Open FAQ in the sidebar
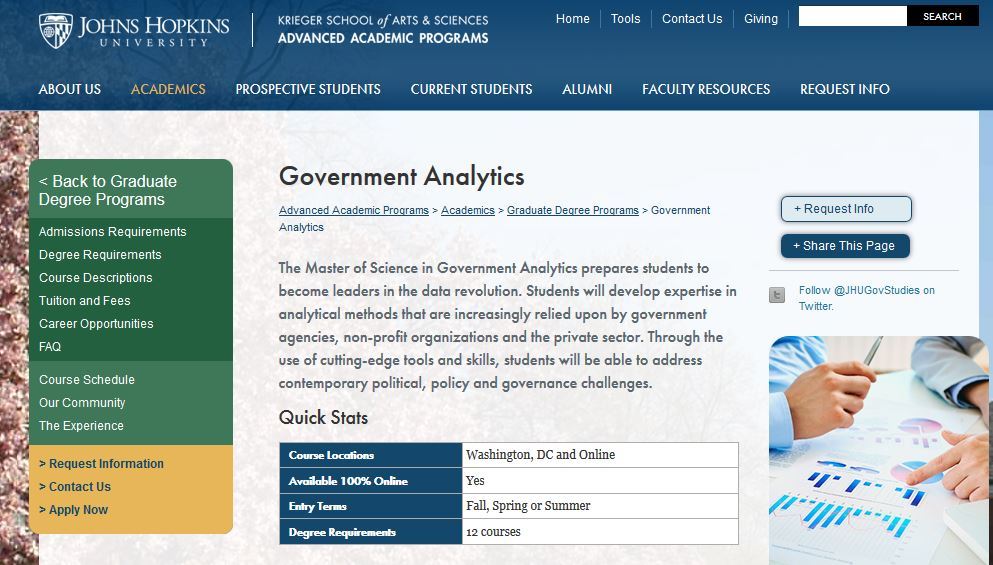This screenshot has width=993, height=565. [50, 346]
